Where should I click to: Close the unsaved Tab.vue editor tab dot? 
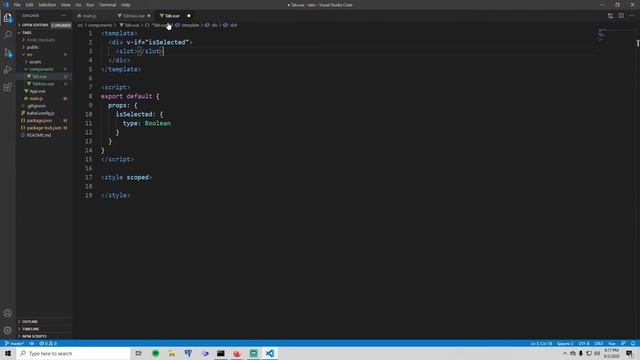(x=189, y=16)
